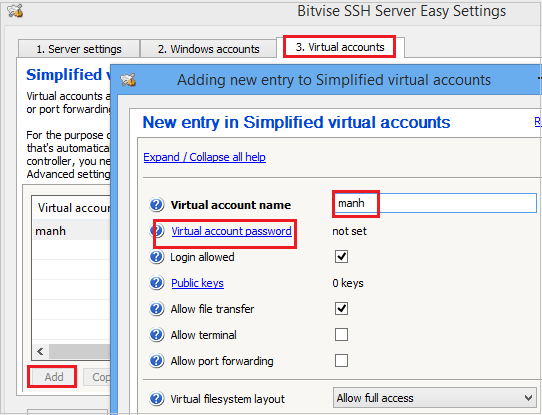The width and height of the screenshot is (542, 415).
Task: Click the New entry in Simplified virtual accounts heading
Action: 296,122
